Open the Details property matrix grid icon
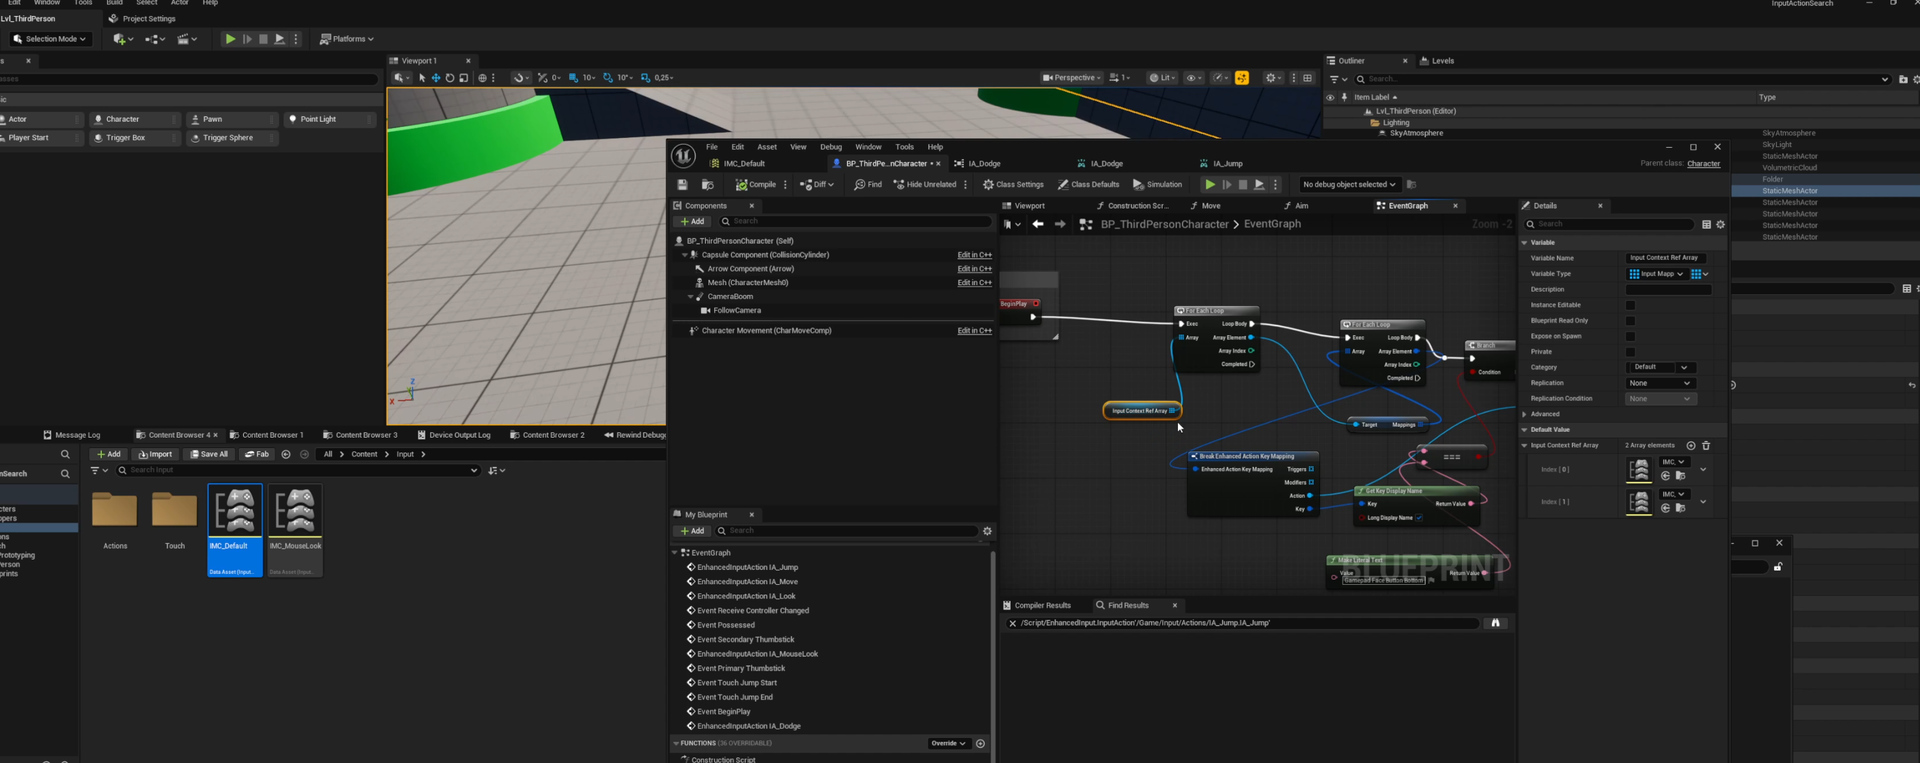Image resolution: width=1920 pixels, height=763 pixels. coord(1706,224)
